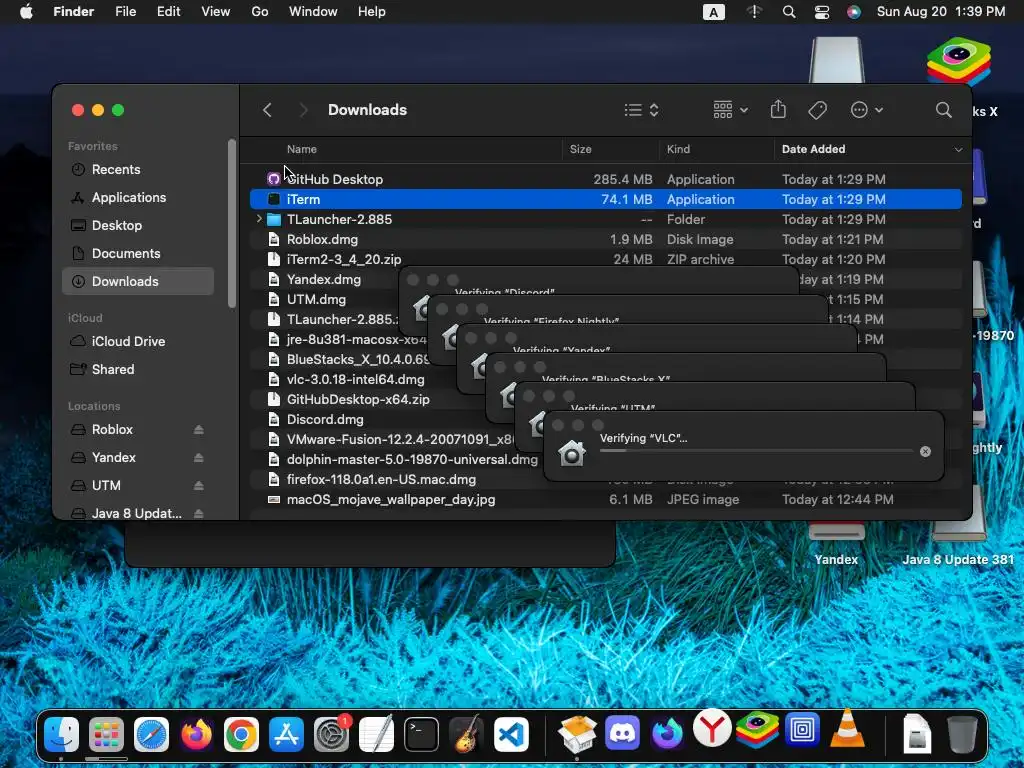The width and height of the screenshot is (1024, 768).
Task: Open Documents in the sidebar
Action: pos(138,253)
